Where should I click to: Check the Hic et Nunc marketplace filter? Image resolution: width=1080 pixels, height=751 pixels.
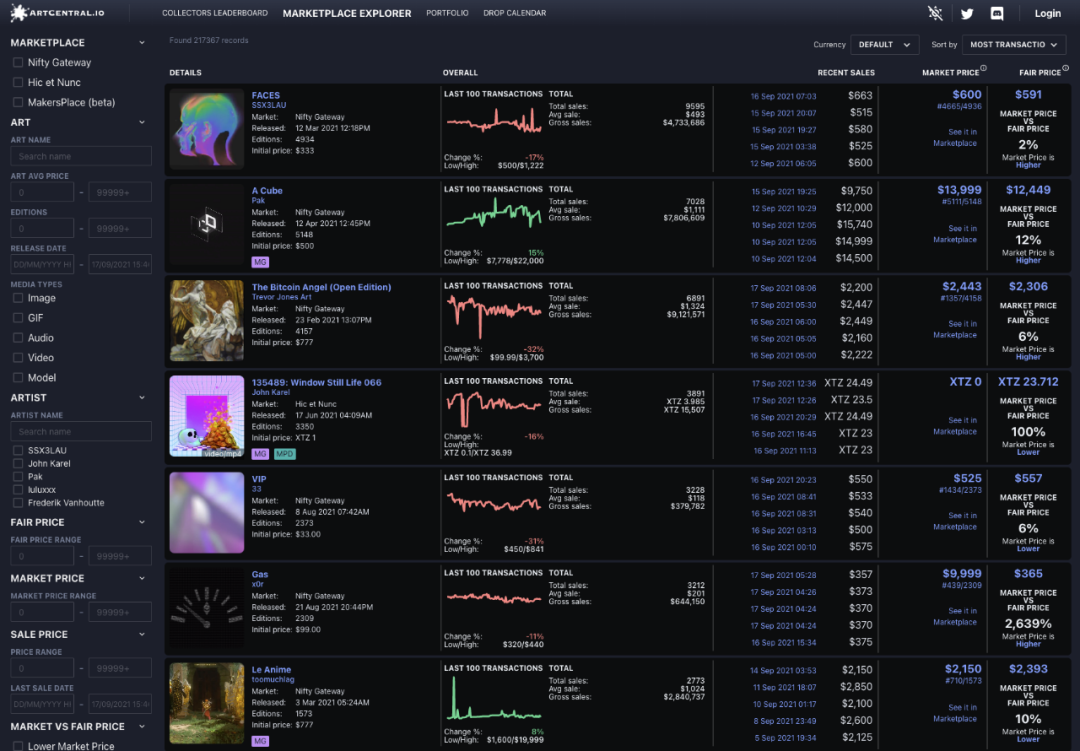[x=18, y=82]
